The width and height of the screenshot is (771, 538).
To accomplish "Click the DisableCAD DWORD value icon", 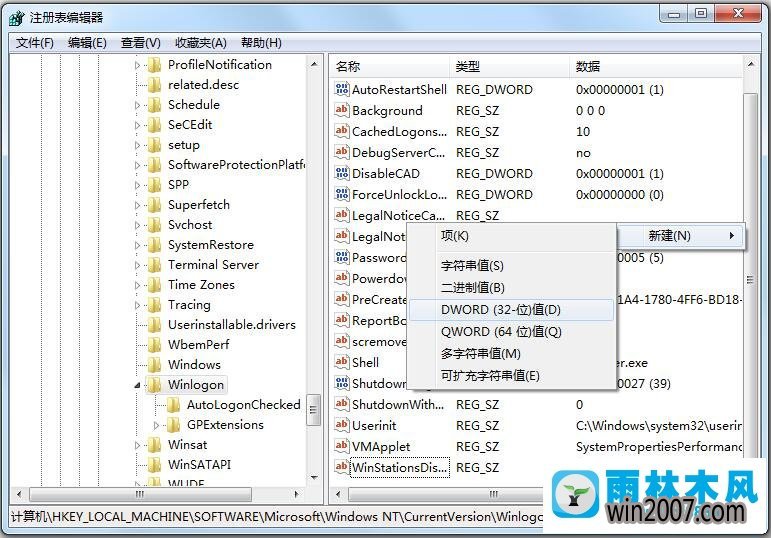I will point(342,173).
